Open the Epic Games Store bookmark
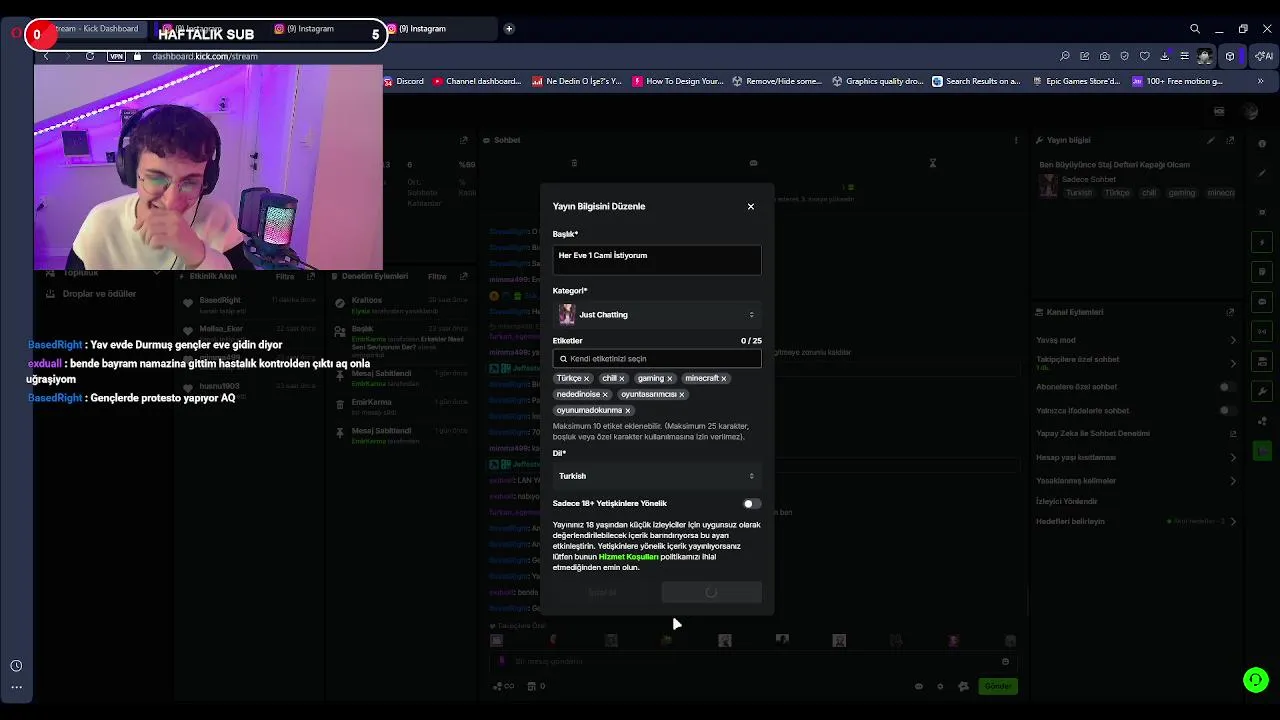The height and width of the screenshot is (720, 1280). (1075, 81)
